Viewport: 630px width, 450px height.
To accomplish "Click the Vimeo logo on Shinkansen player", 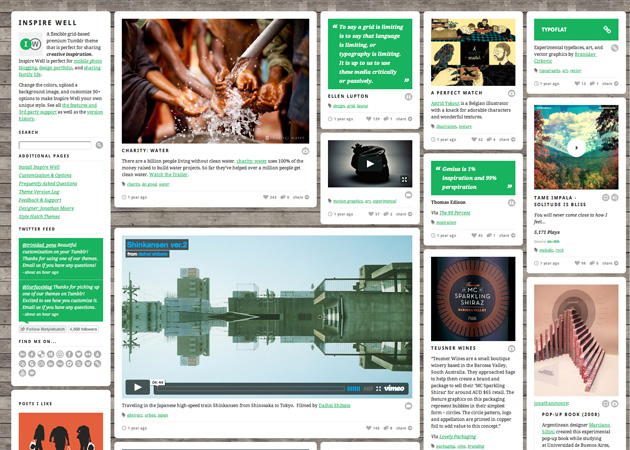I will tap(394, 387).
